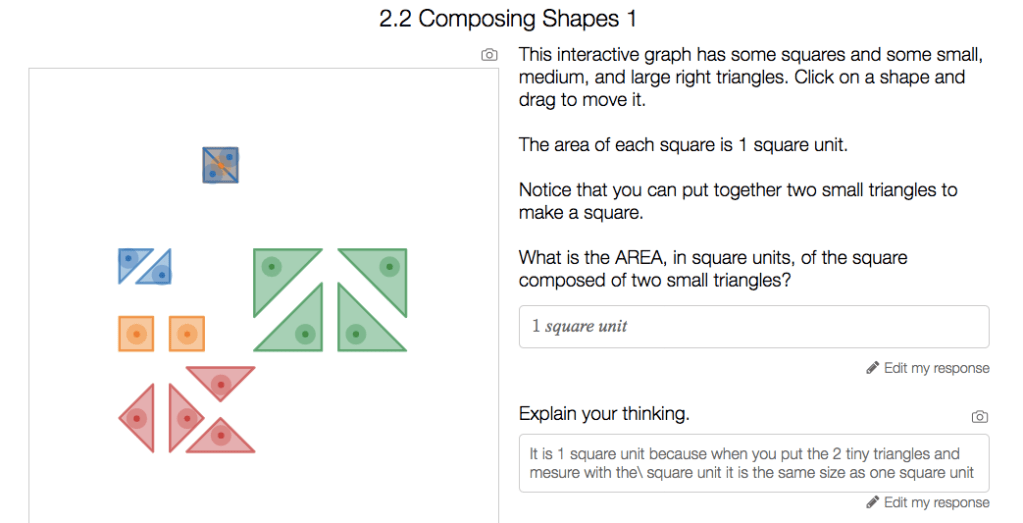
Task: Click the explanation text response box
Action: click(753, 463)
